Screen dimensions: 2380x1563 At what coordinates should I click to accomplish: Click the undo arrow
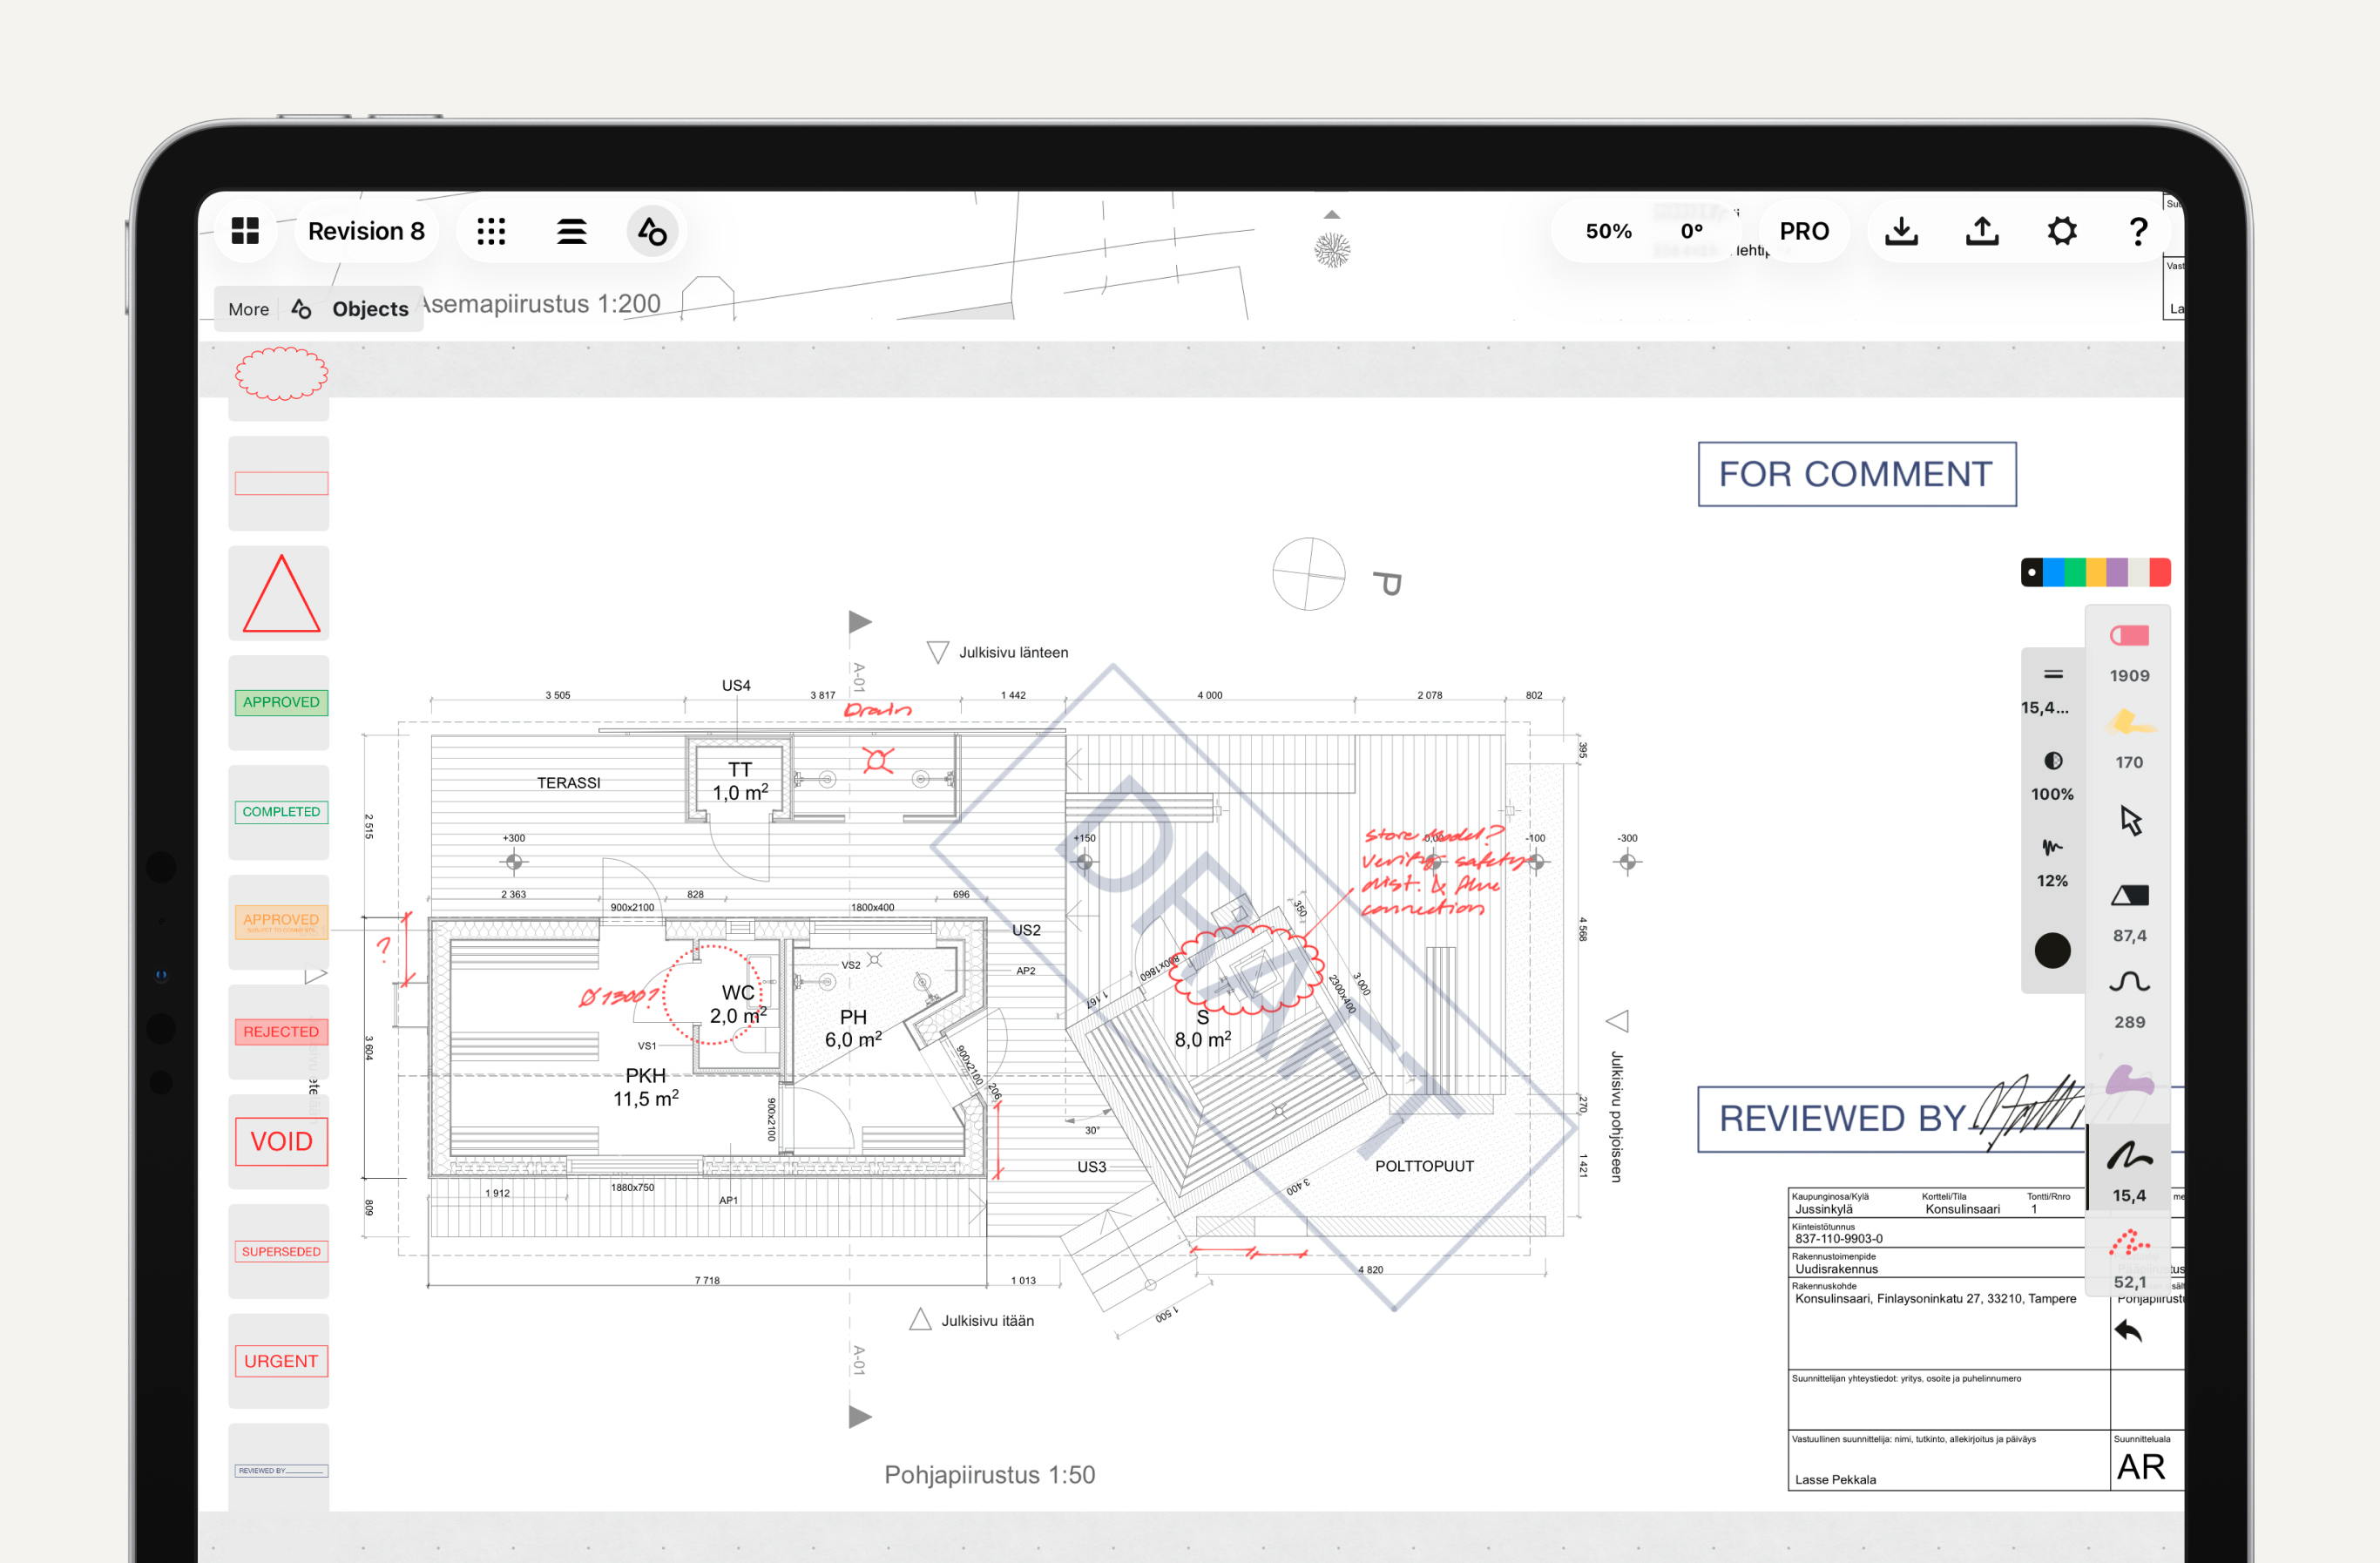(2128, 1331)
